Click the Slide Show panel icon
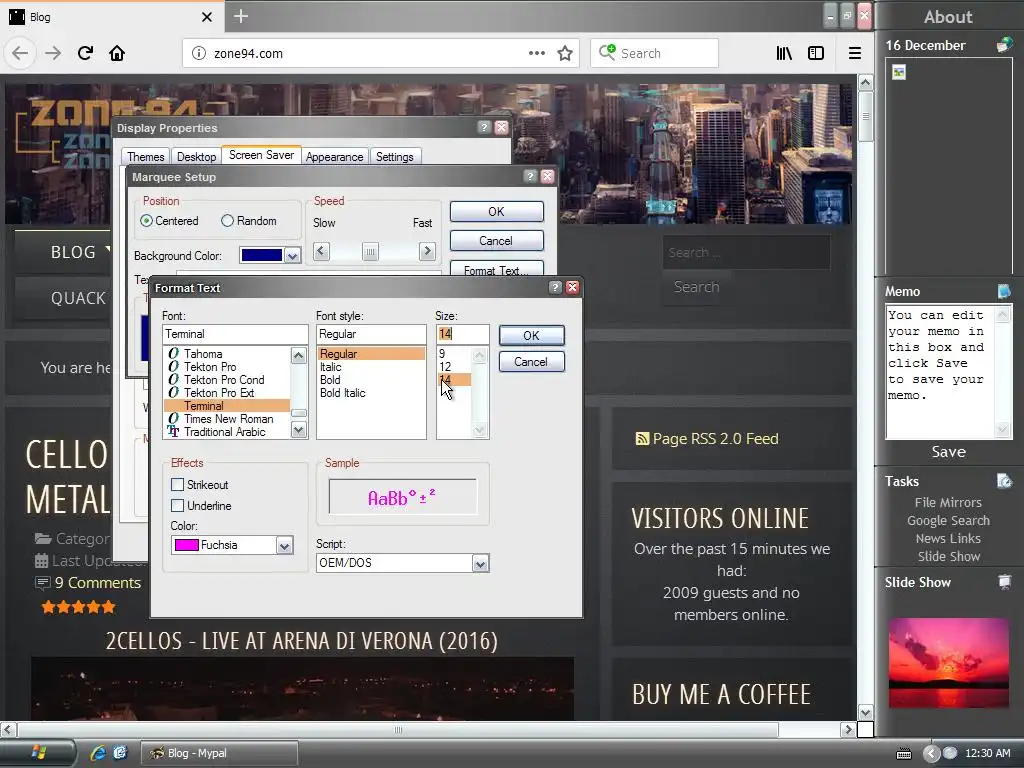The image size is (1024, 768). coord(1004,582)
